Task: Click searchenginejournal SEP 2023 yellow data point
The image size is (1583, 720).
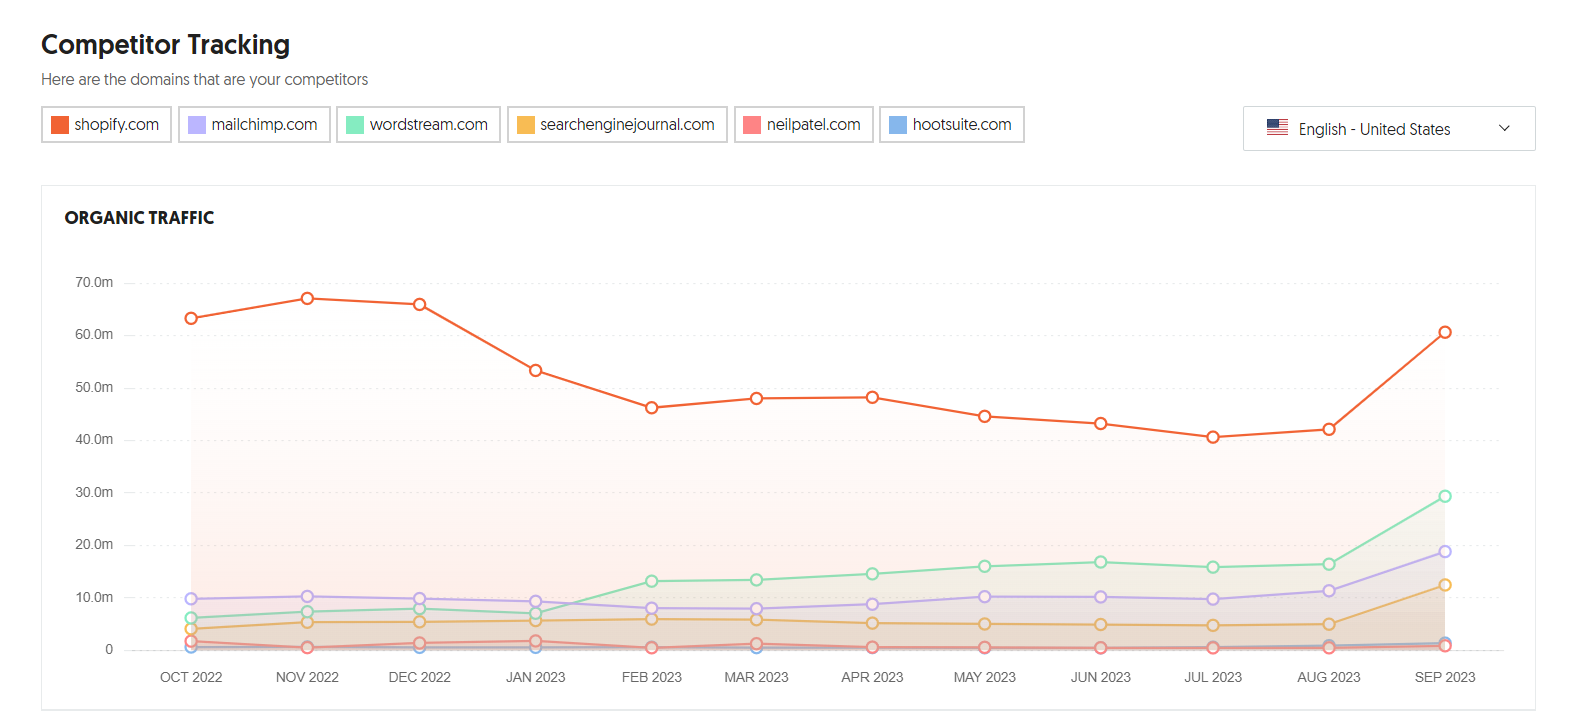Action: (1444, 585)
